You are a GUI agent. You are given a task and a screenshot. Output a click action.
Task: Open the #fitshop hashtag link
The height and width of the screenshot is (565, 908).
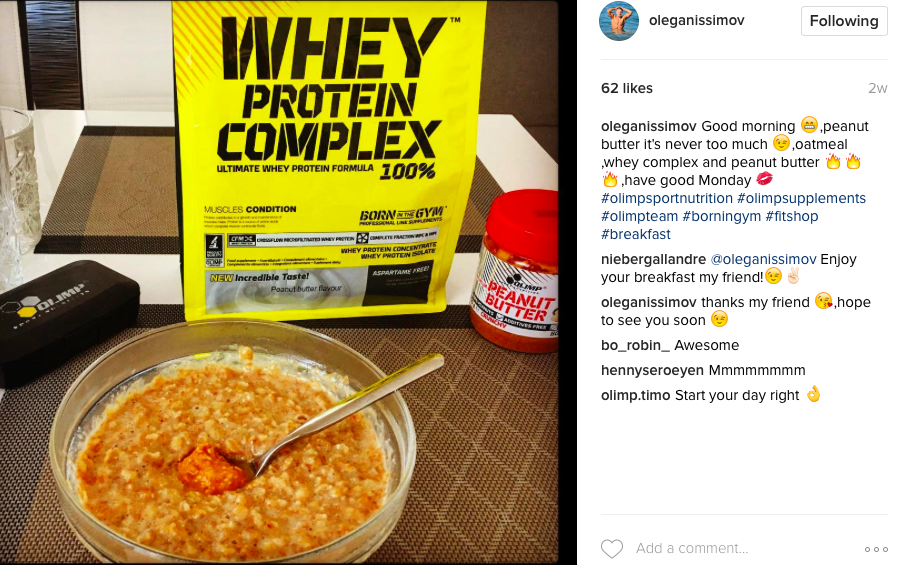792,216
